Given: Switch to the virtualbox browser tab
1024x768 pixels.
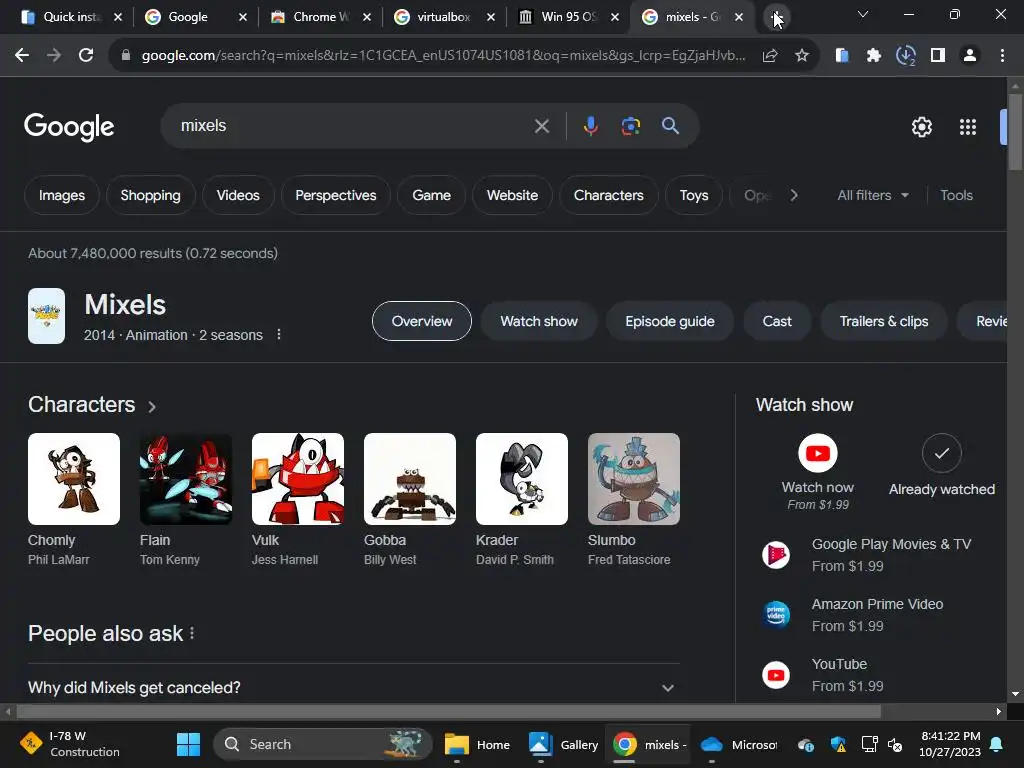Looking at the screenshot, I should (x=443, y=17).
